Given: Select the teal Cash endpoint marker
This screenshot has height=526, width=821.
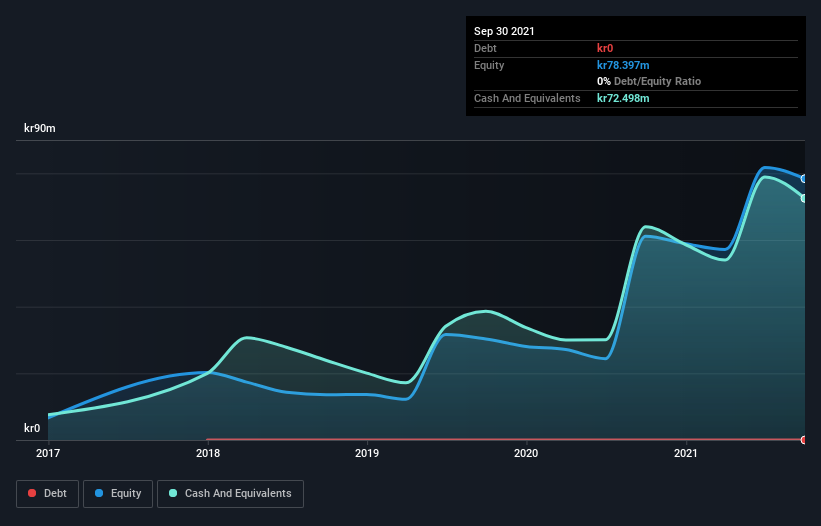Looking at the screenshot, I should 804,198.
